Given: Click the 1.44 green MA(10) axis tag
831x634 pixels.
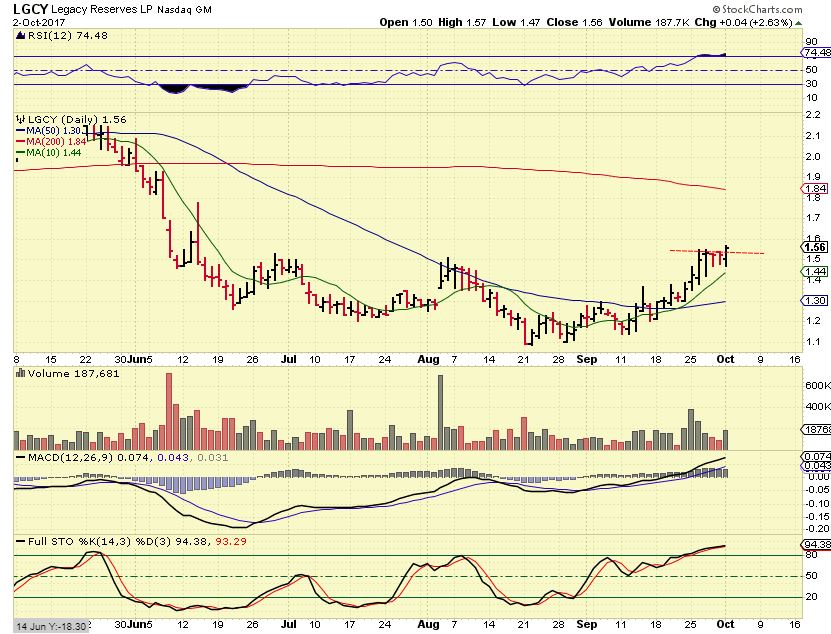Looking at the screenshot, I should 814,271.
